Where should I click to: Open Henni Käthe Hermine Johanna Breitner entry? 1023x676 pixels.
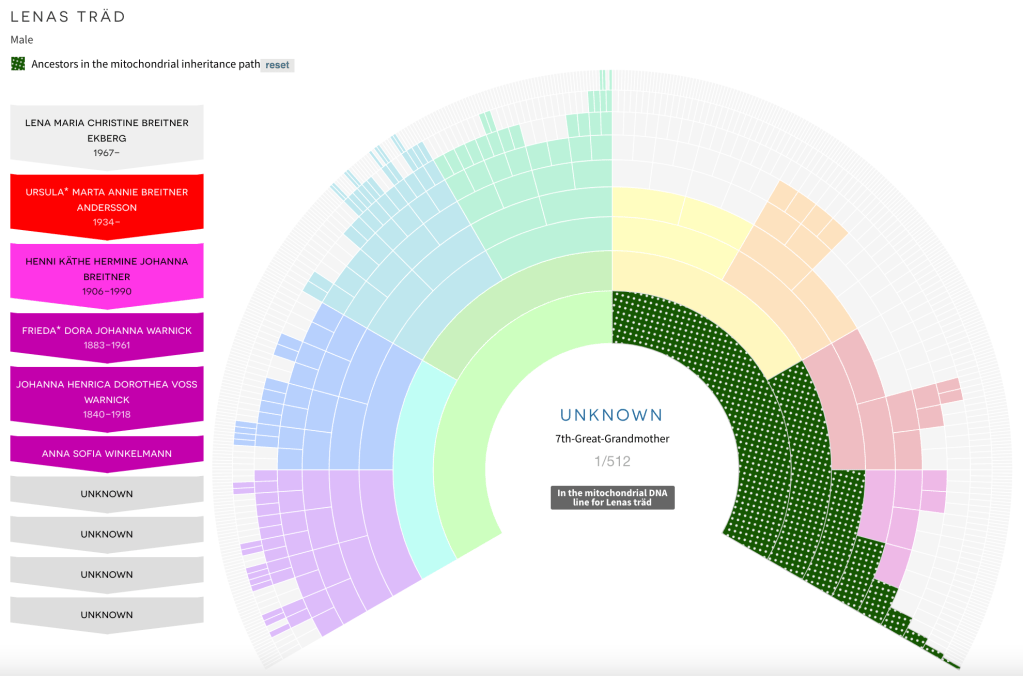pos(107,275)
